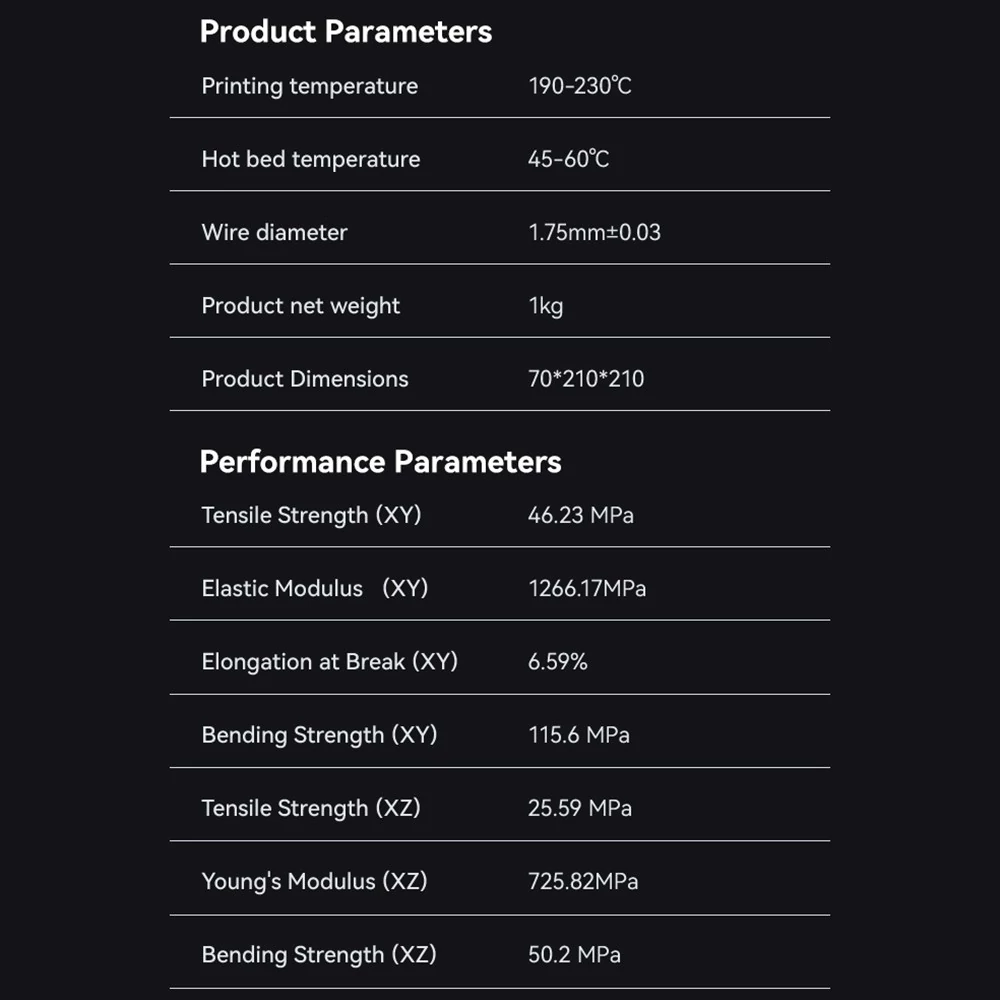Click the 1266.17MPa value
The height and width of the screenshot is (1000, 1000).
[587, 588]
